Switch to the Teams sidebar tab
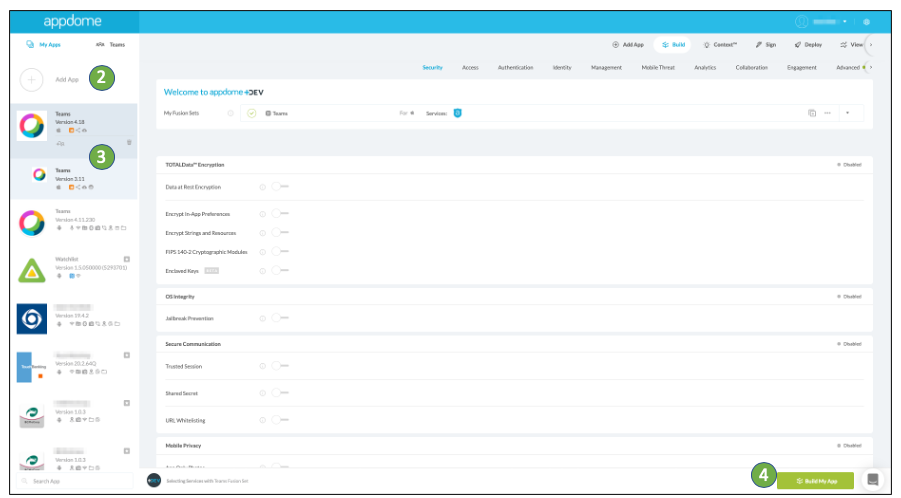The height and width of the screenshot is (498, 901). [110, 44]
